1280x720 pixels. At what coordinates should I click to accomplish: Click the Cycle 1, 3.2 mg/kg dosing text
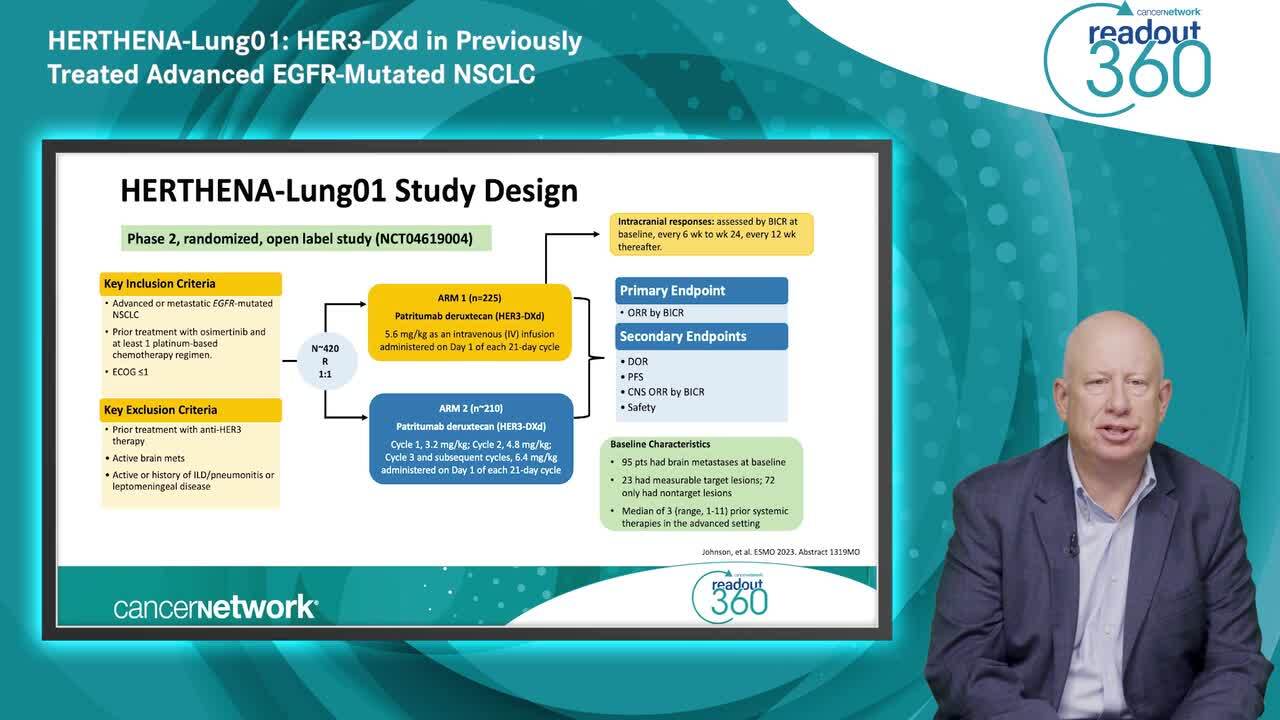pyautogui.click(x=471, y=457)
